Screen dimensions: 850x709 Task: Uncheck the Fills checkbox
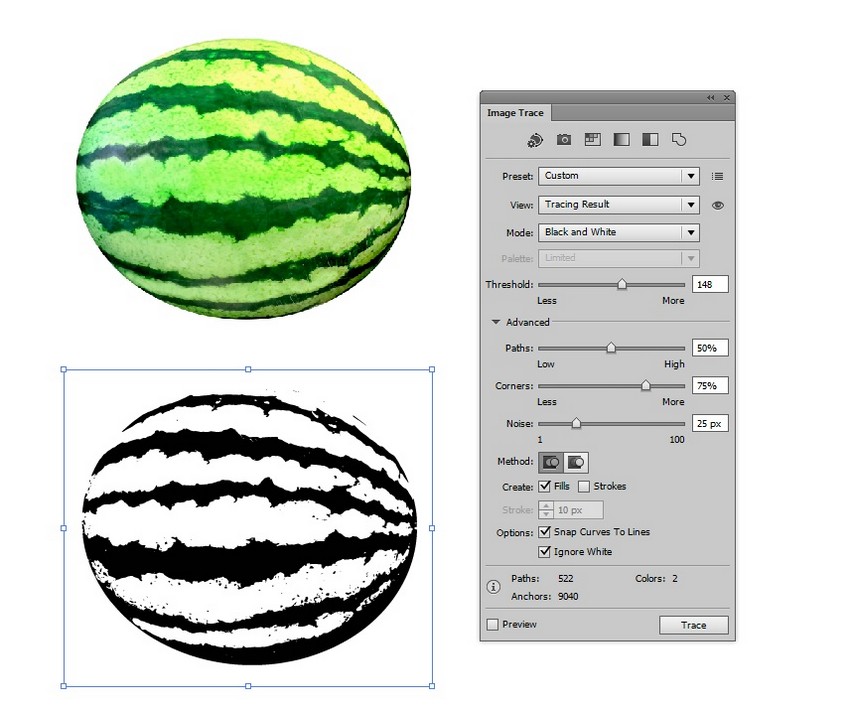point(544,486)
